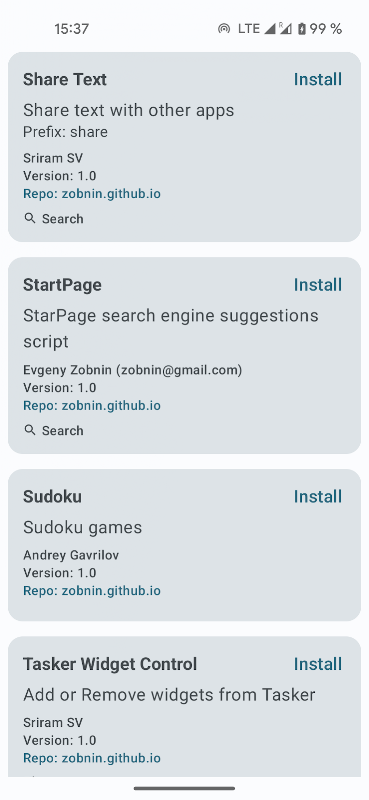The width and height of the screenshot is (369, 800).
Task: Tap the Search label in StartPage card
Action: pos(62,431)
